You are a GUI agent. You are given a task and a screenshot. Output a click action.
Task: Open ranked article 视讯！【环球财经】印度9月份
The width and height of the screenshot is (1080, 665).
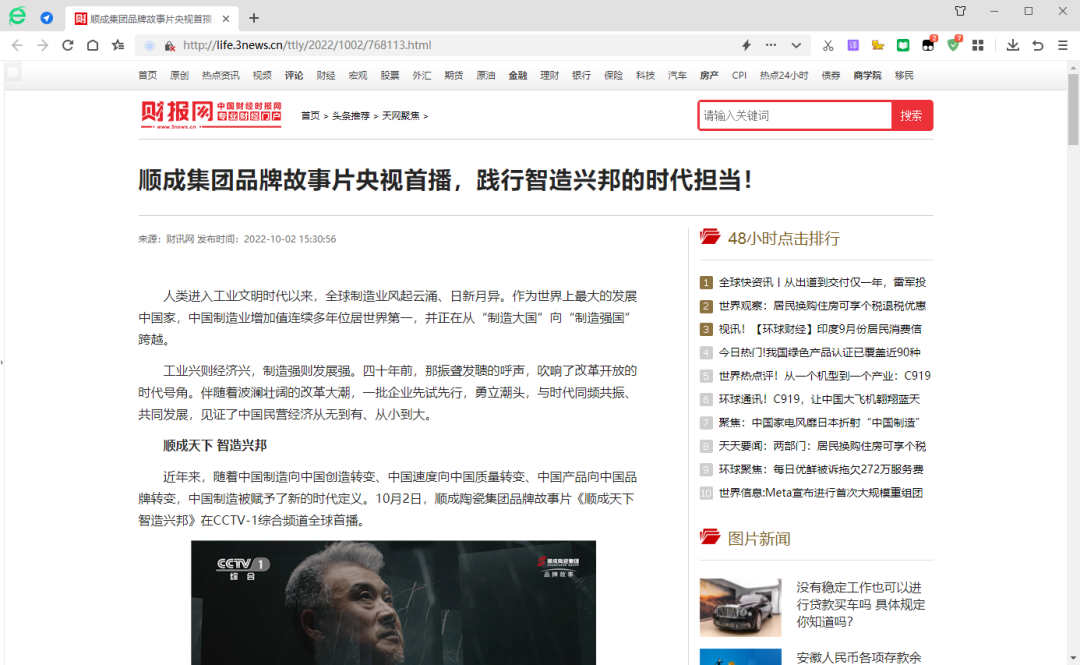[x=820, y=329]
